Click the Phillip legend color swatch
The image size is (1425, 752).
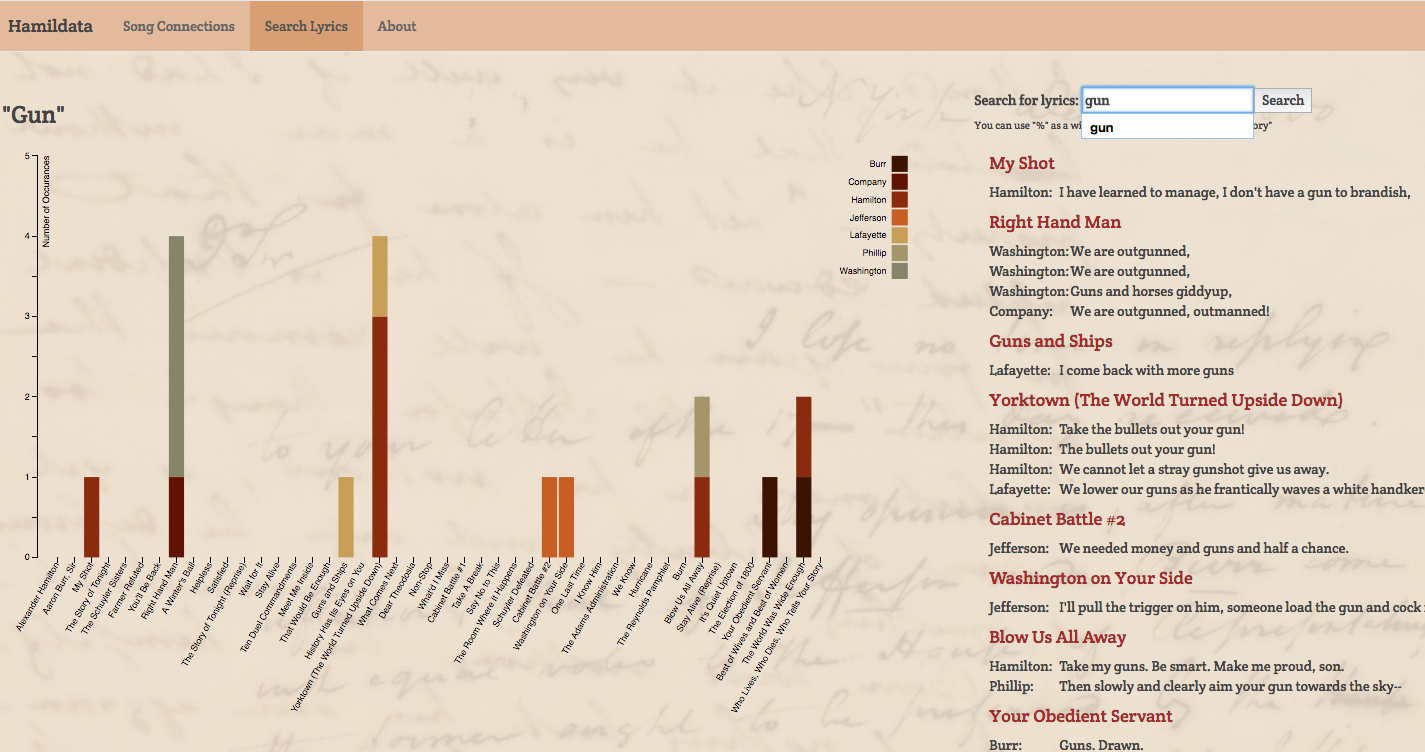pos(900,253)
